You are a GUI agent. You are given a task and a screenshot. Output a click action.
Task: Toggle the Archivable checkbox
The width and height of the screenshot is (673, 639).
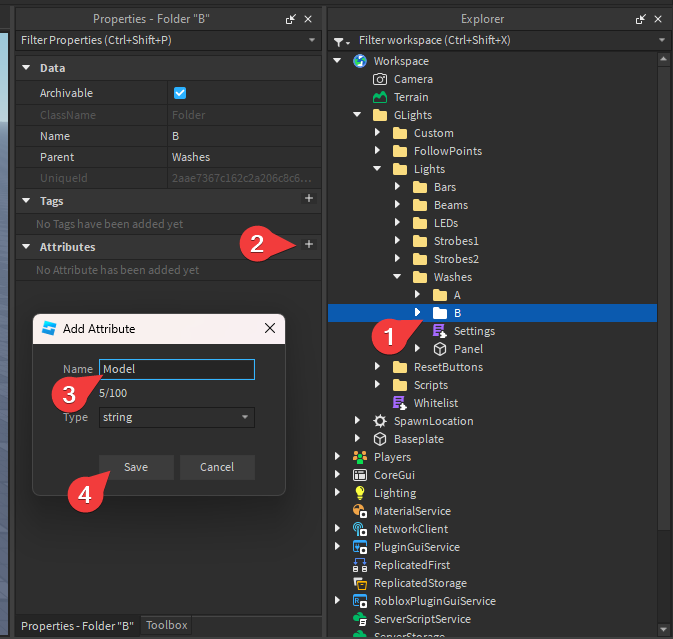tap(180, 93)
